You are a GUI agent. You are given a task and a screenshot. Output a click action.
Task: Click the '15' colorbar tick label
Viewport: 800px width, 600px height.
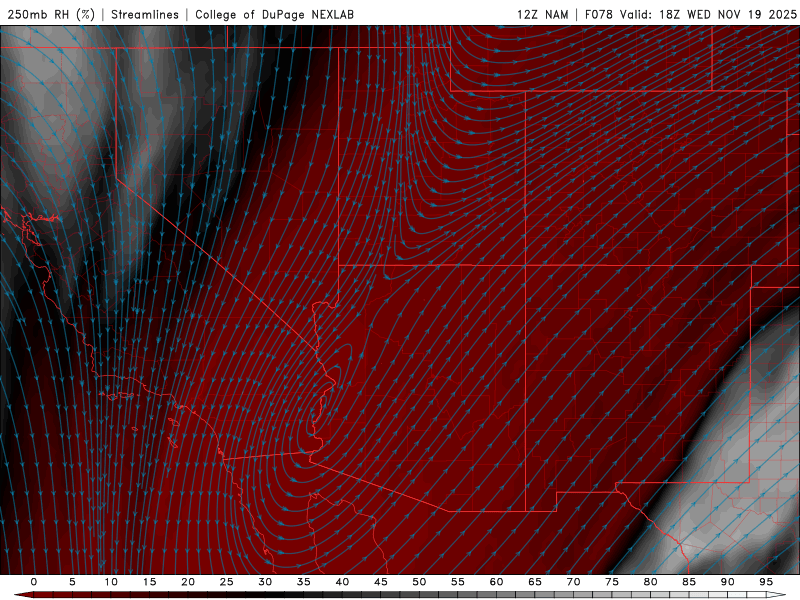pos(149,582)
